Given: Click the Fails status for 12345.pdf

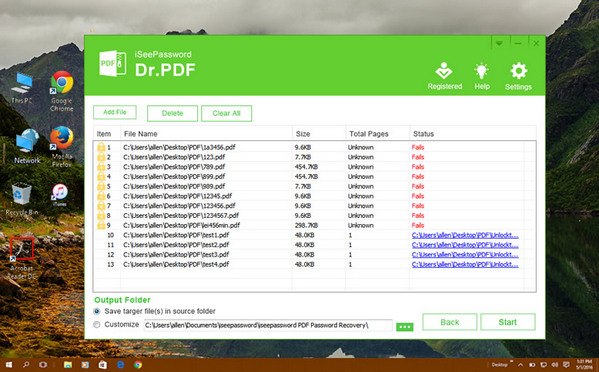Looking at the screenshot, I should point(418,196).
